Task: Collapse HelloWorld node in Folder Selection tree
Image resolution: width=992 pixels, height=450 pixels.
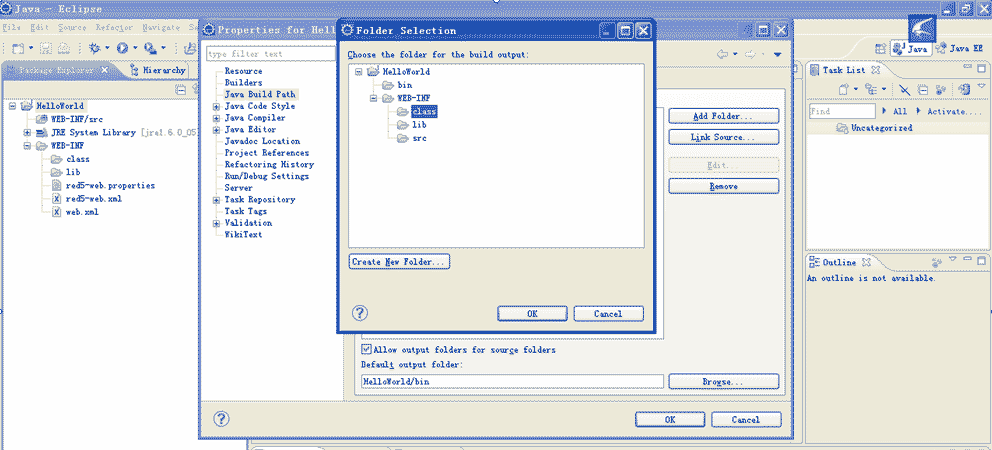Action: pos(358,72)
